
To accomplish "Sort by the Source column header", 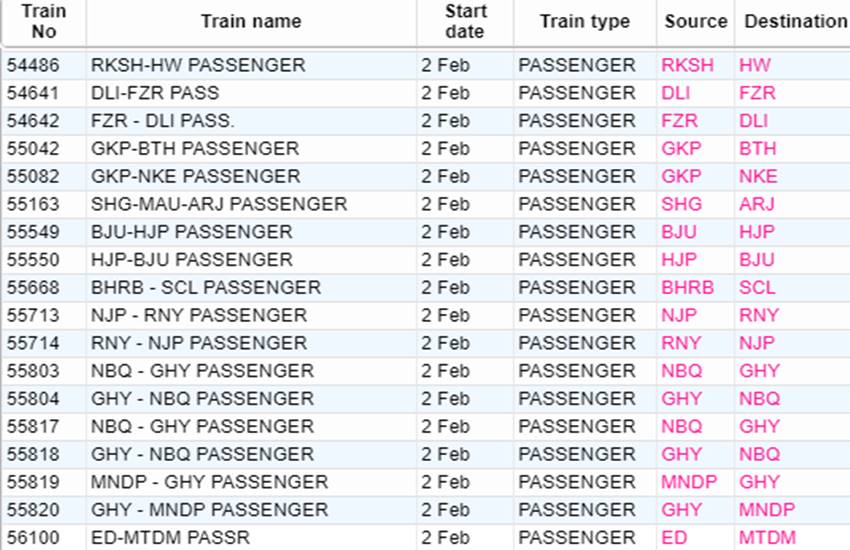I will 696,22.
